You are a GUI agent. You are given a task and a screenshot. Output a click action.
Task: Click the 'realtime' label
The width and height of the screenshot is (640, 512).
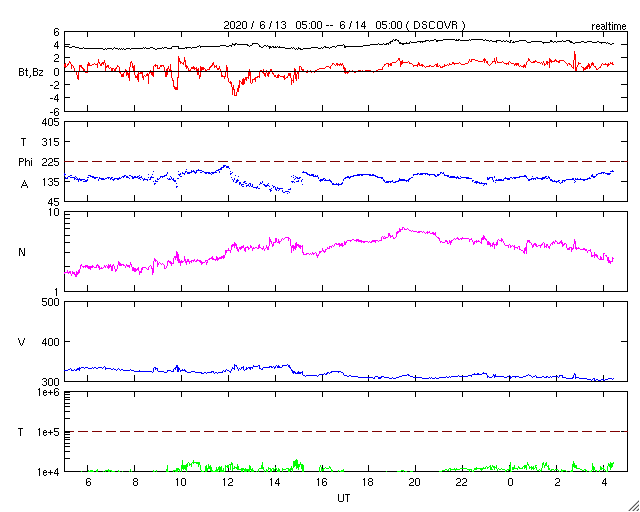click(609, 27)
